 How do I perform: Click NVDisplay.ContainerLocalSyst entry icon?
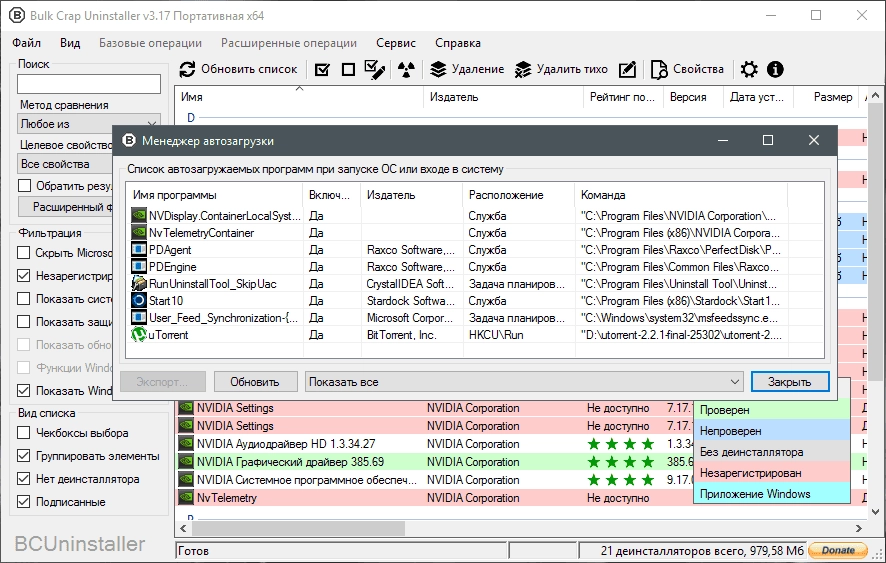138,216
